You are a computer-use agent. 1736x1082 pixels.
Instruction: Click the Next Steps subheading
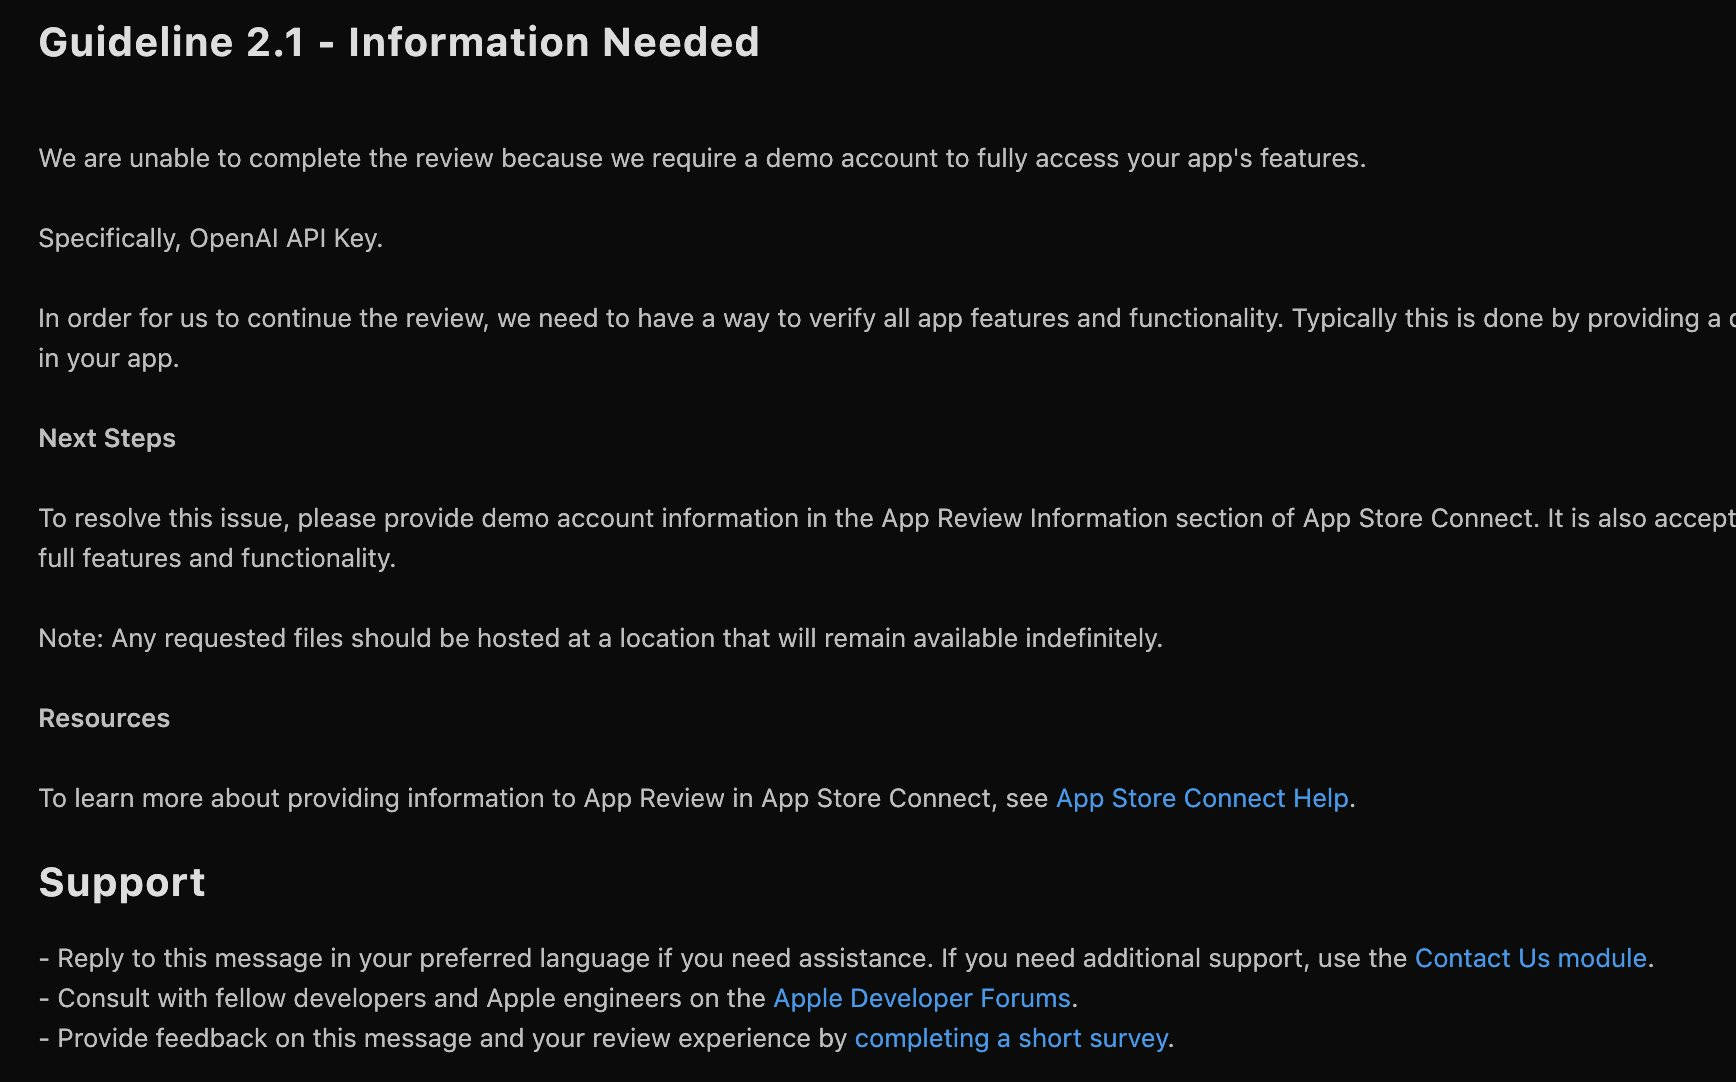pos(107,438)
